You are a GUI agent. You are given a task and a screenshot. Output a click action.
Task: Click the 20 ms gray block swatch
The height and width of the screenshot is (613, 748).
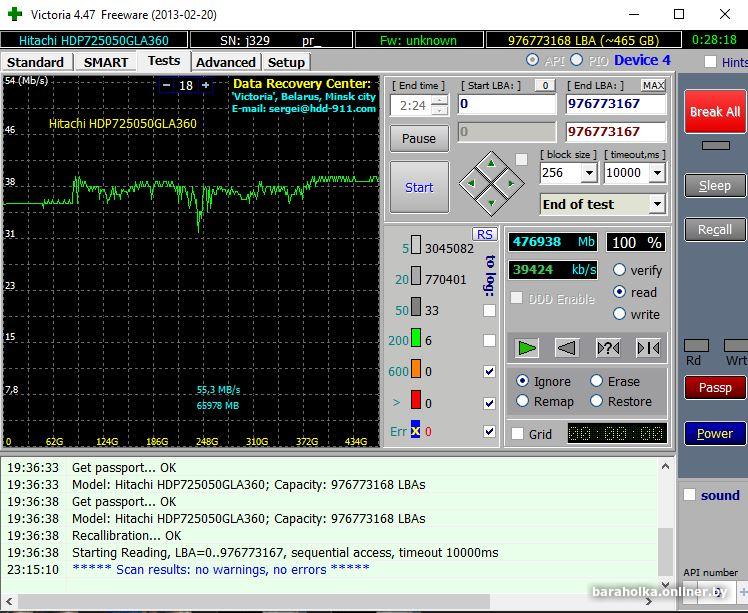(416, 276)
